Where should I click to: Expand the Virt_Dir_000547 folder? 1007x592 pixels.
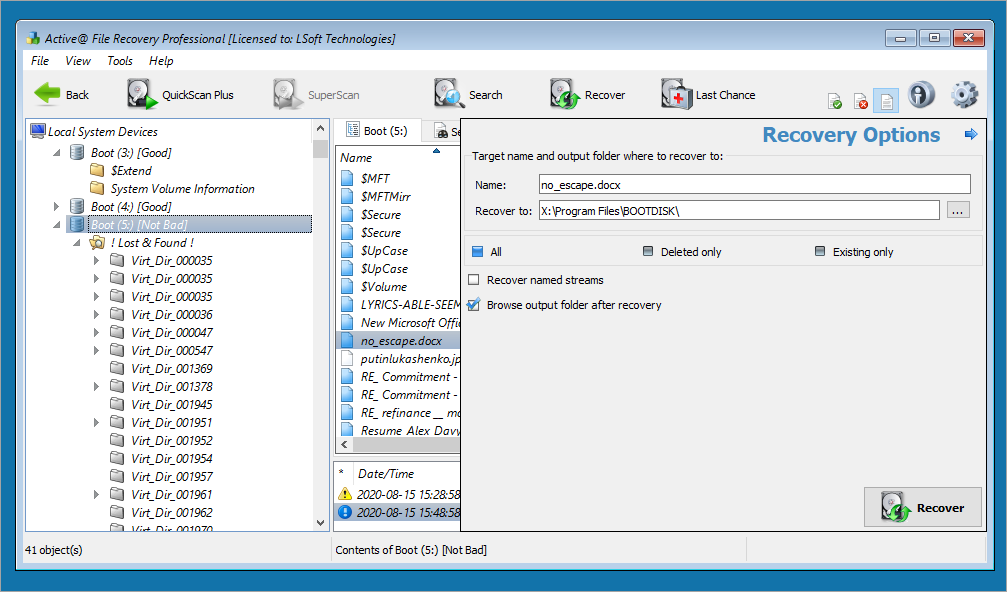pos(96,351)
